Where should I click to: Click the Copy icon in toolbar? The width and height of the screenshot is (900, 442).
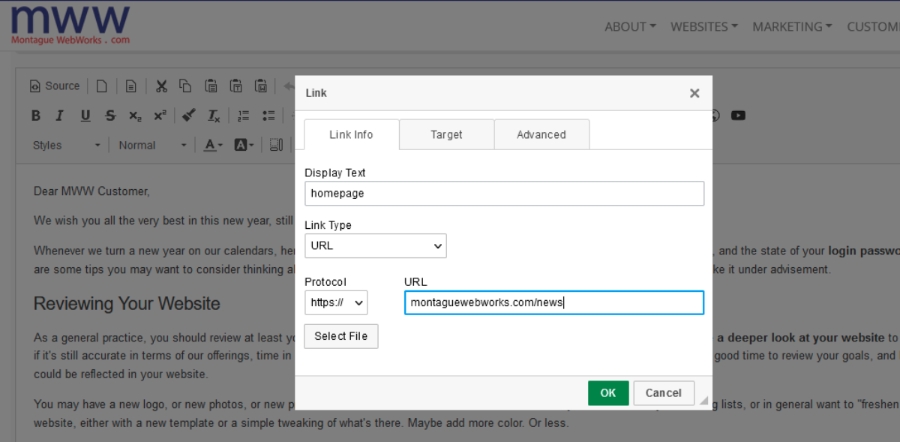186,86
